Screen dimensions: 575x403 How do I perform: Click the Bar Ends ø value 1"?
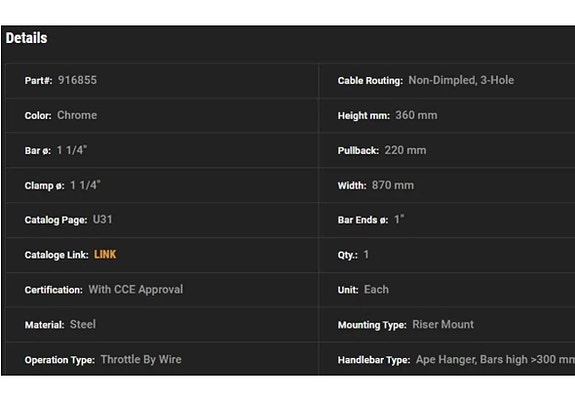click(x=399, y=219)
